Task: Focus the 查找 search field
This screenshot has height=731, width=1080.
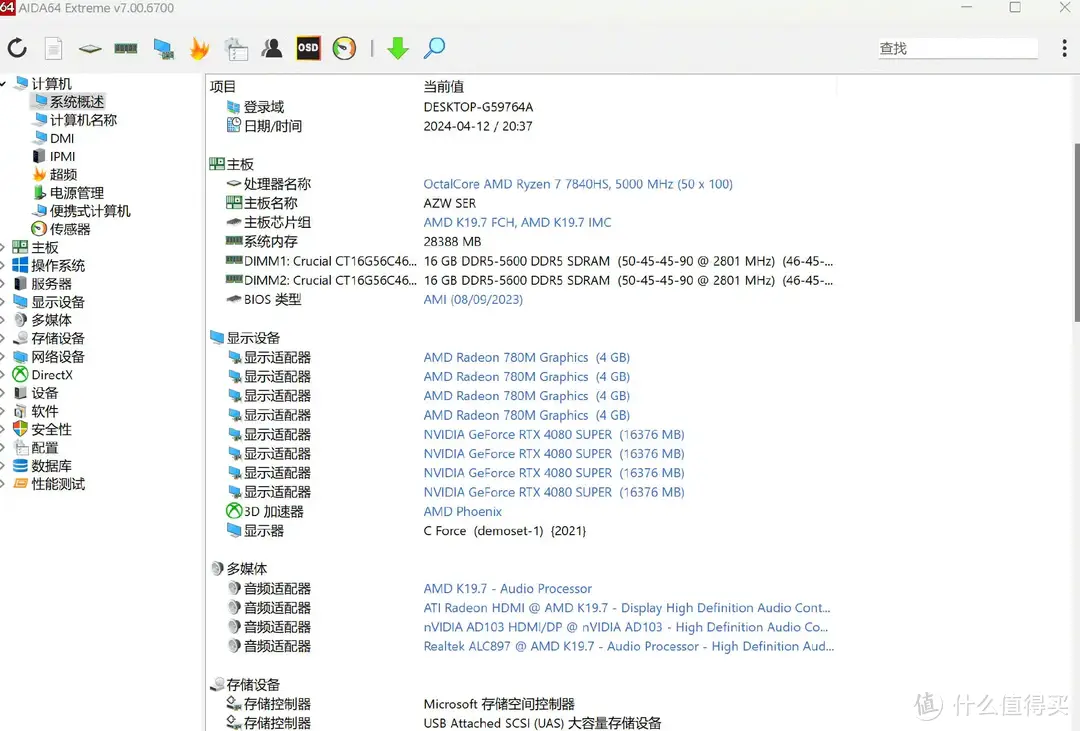Action: pos(957,48)
